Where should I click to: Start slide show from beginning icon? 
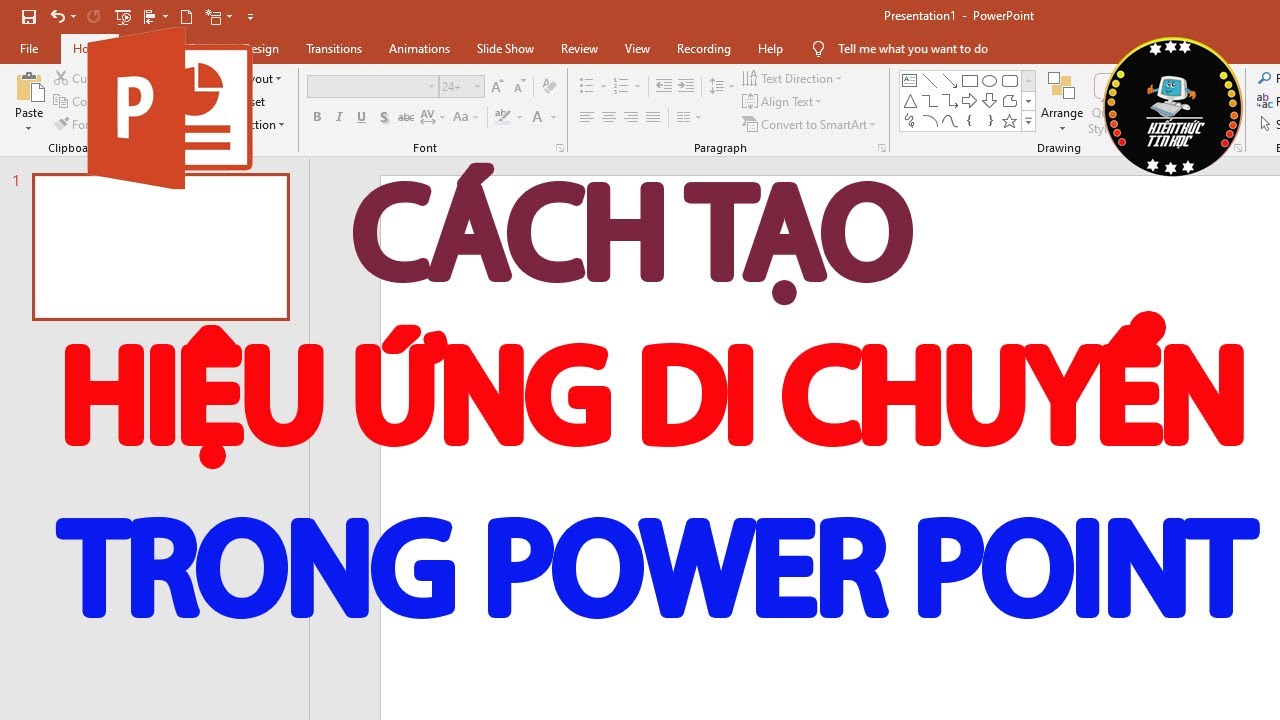pos(124,17)
